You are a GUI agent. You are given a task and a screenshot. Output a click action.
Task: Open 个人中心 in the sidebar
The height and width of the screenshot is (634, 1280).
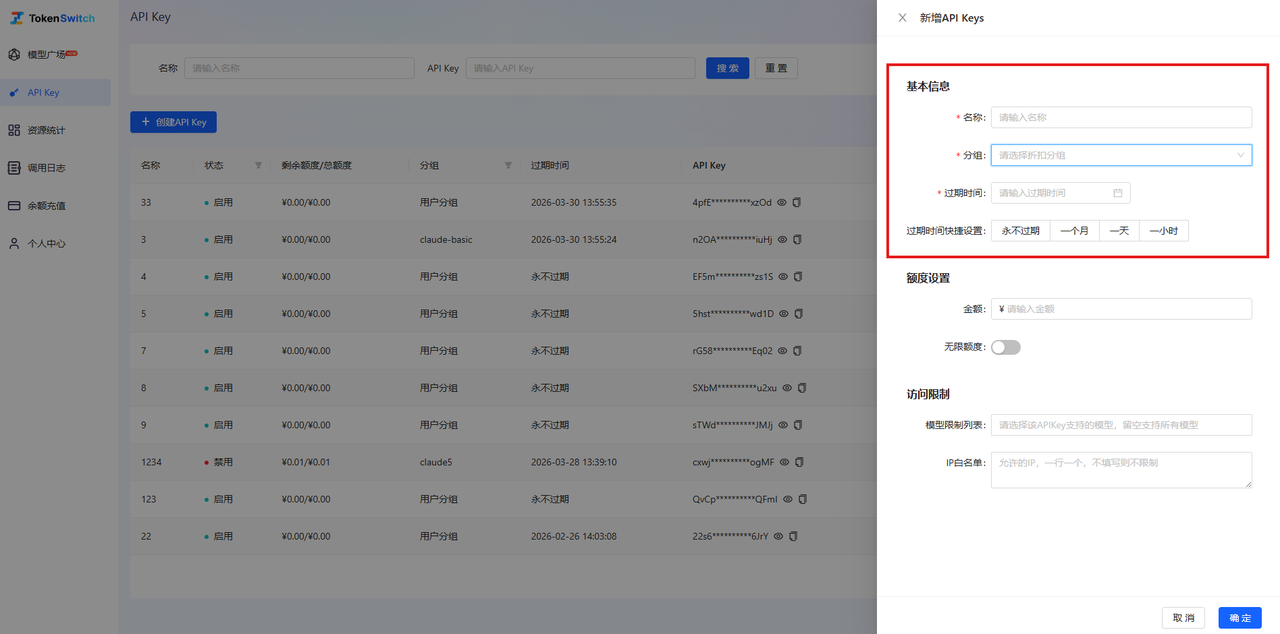56,244
